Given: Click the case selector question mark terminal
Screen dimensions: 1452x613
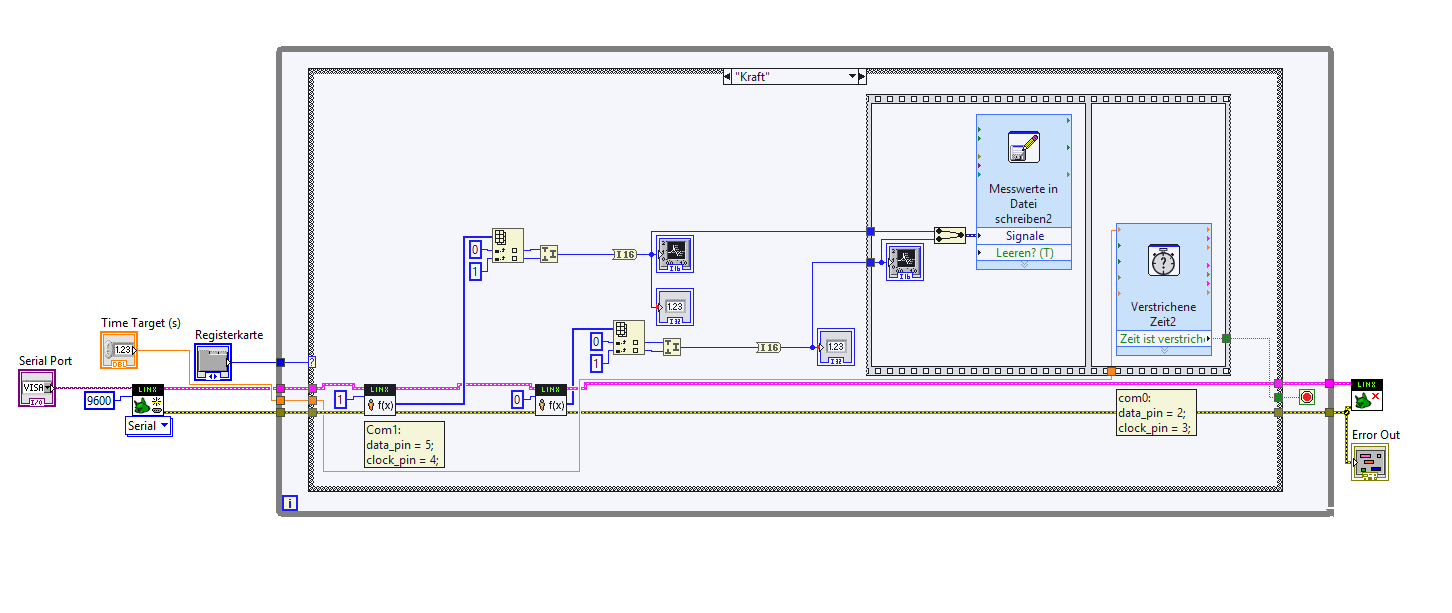Looking at the screenshot, I should (312, 362).
